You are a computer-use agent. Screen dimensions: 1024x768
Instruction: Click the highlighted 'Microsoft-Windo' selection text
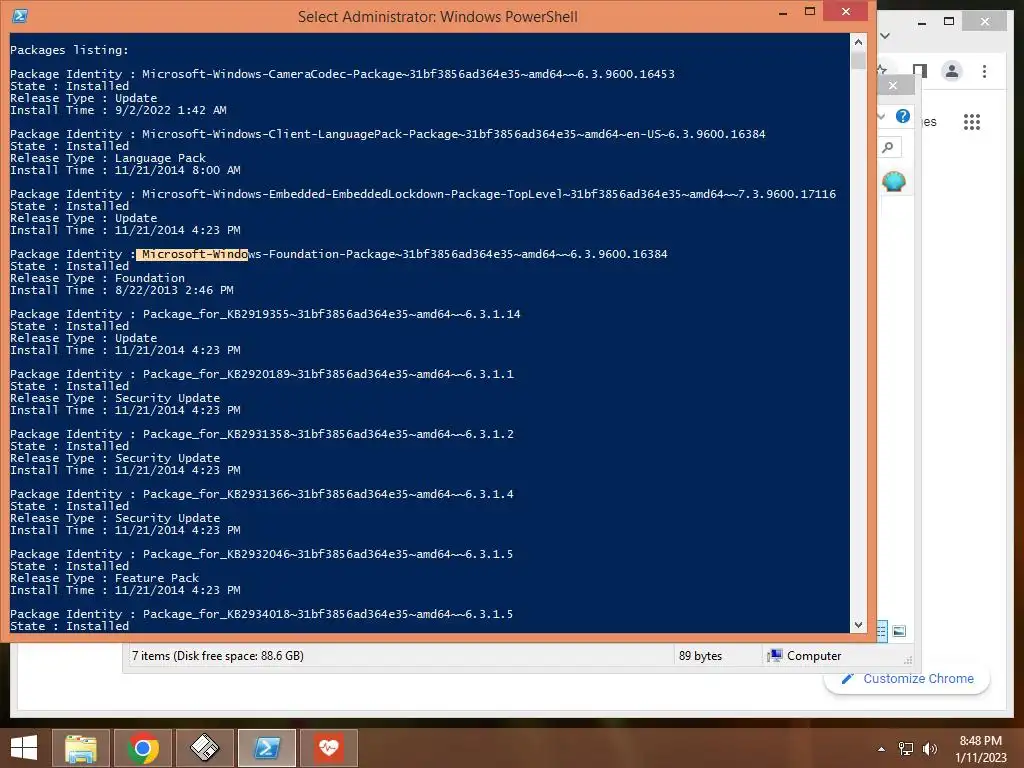(193, 254)
